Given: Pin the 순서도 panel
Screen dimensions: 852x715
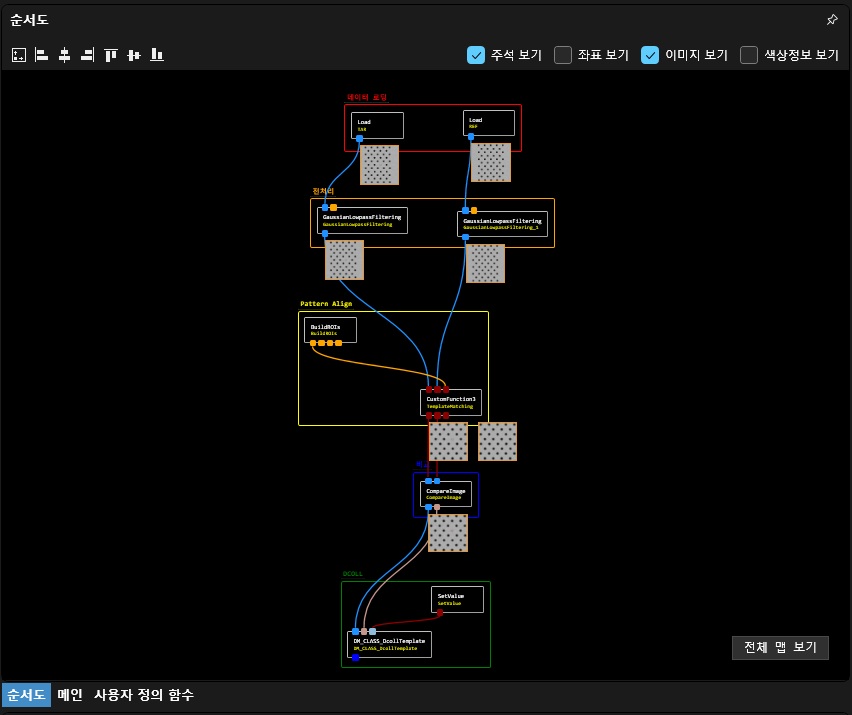Looking at the screenshot, I should 831,20.
